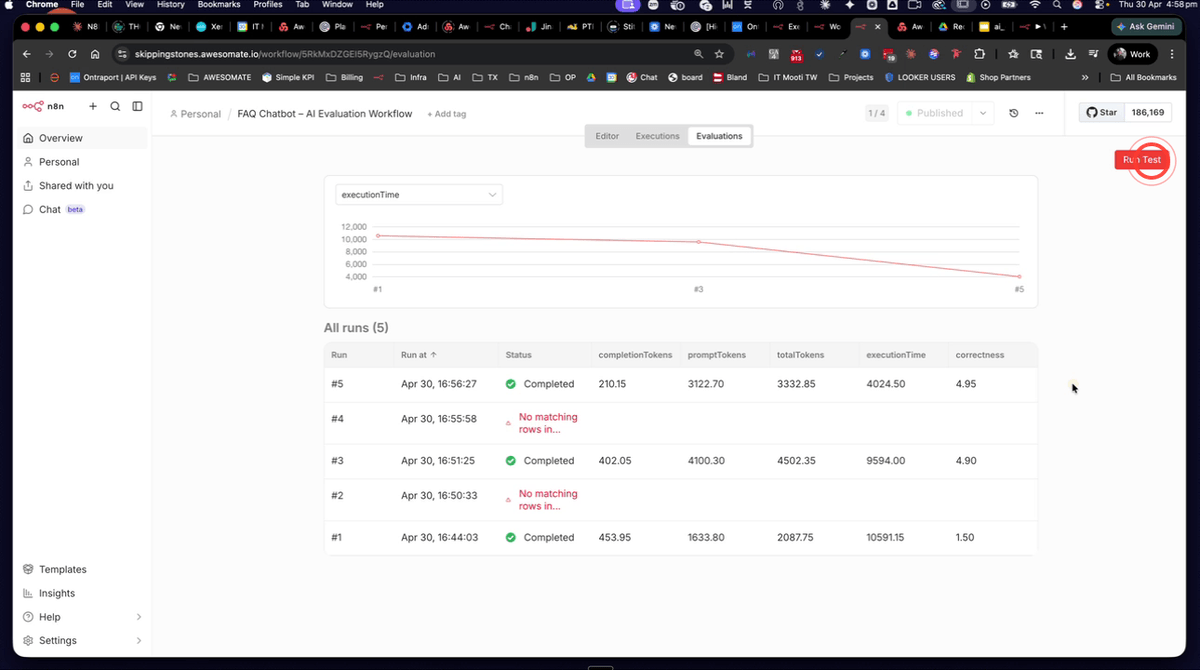Viewport: 1200px width, 670px height.
Task: Open workflow history clock icon
Action: (x=1013, y=113)
